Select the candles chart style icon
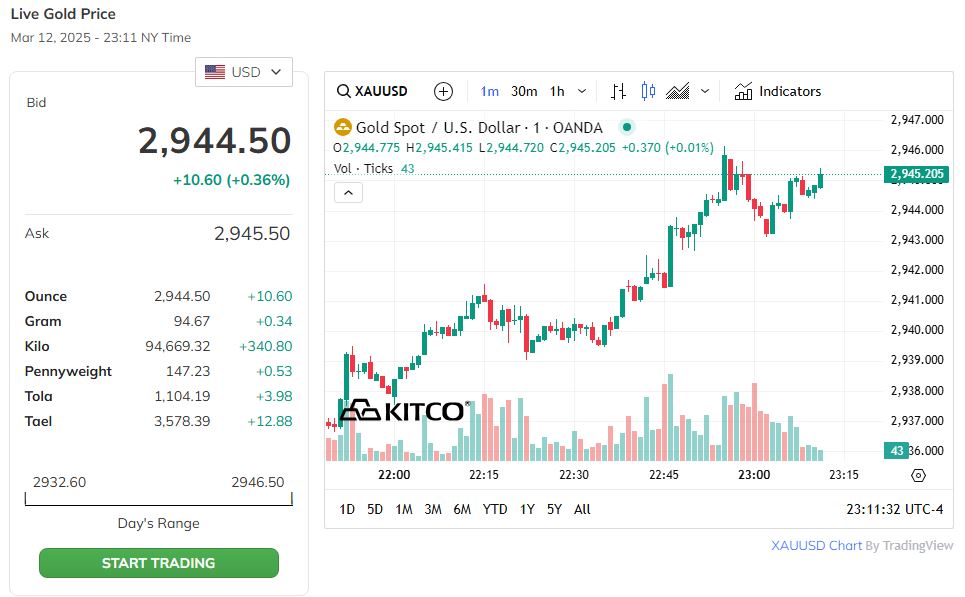Image resolution: width=965 pixels, height=597 pixels. coord(648,91)
